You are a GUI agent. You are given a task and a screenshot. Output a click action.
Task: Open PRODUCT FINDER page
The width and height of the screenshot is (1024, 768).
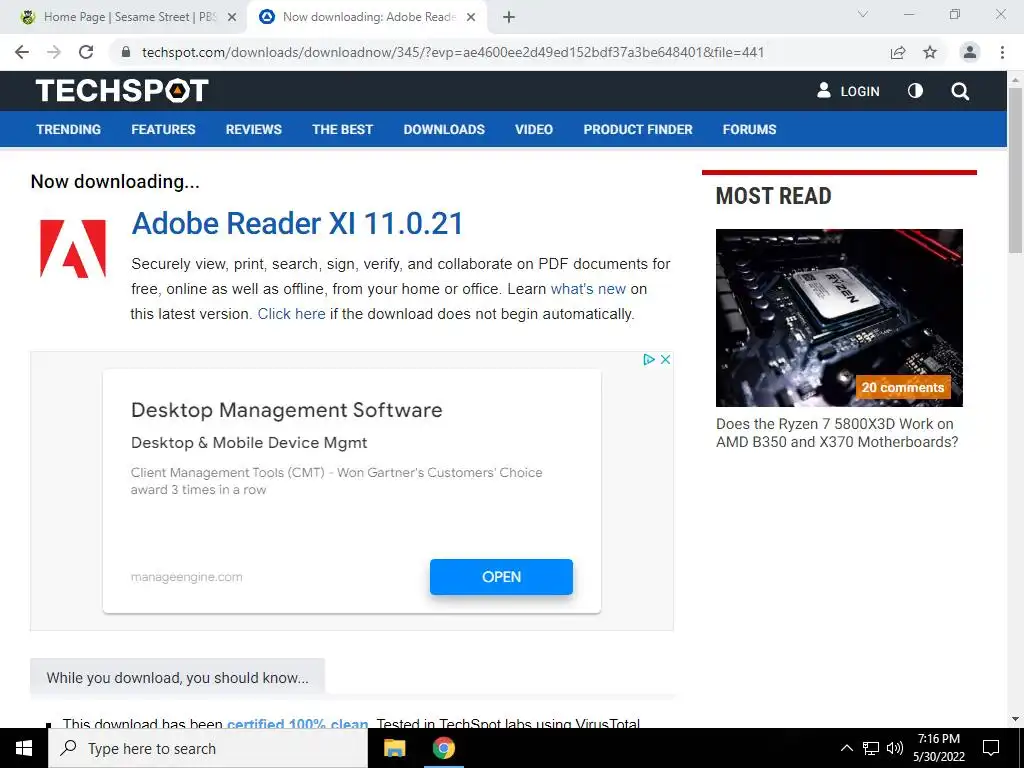(x=638, y=129)
